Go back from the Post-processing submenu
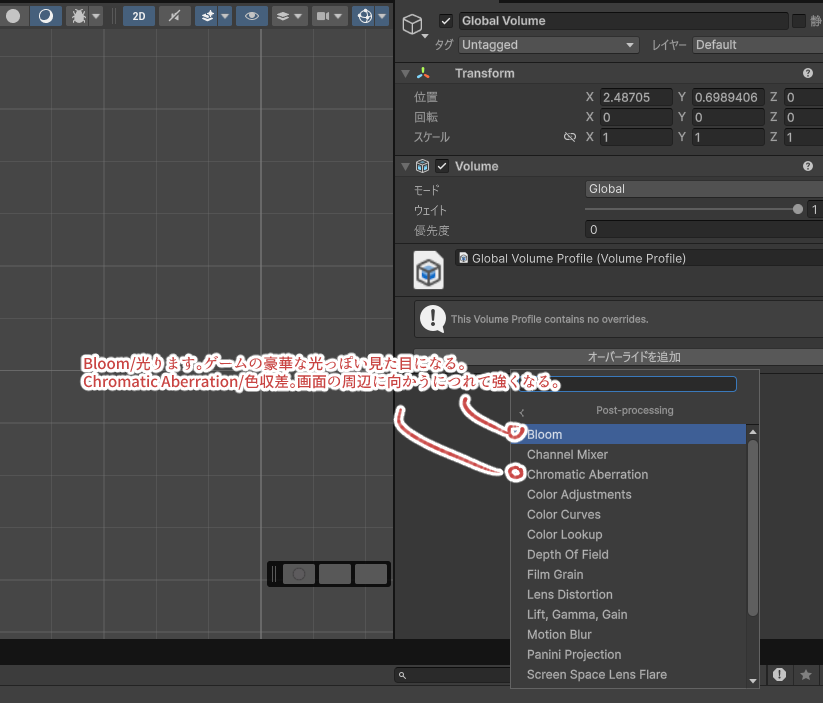 click(x=521, y=411)
